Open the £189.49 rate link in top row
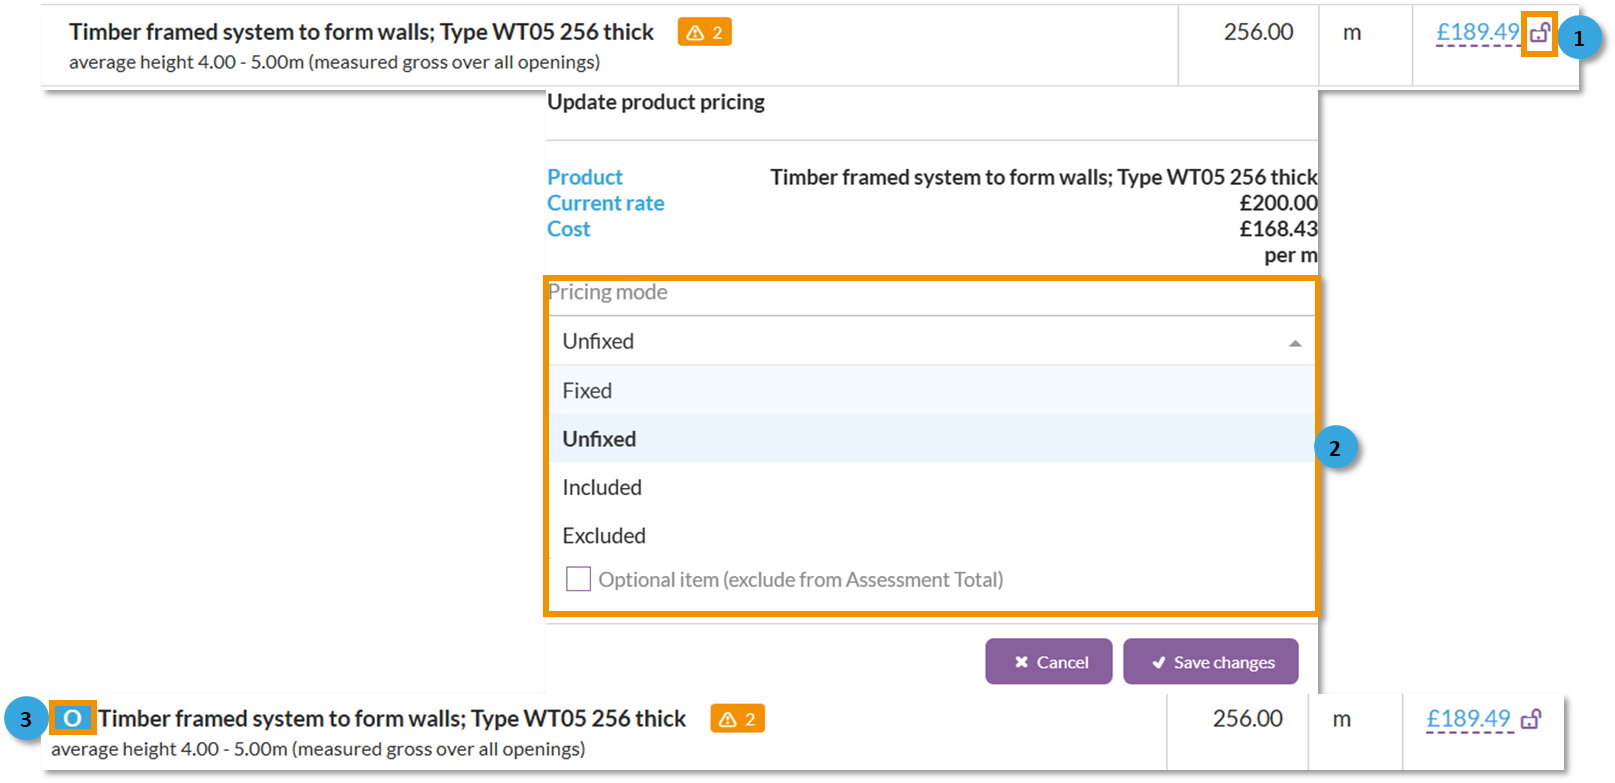 [x=1477, y=33]
